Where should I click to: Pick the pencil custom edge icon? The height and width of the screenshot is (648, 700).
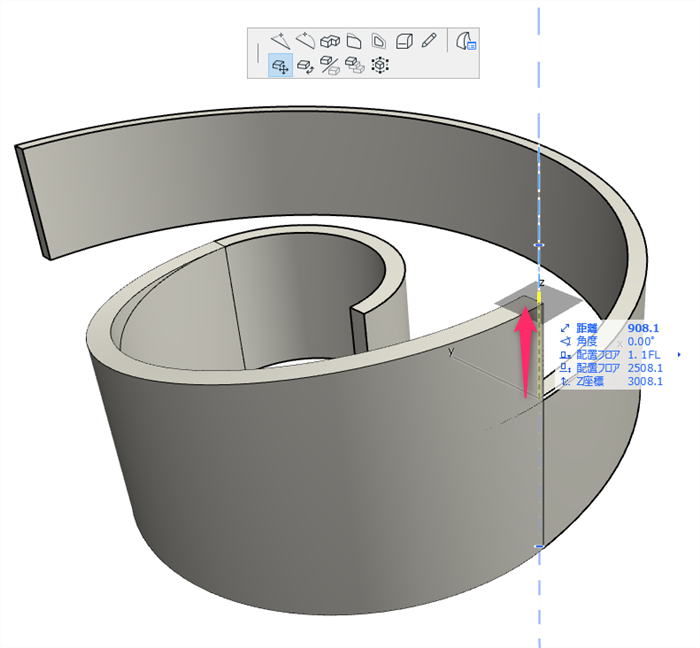coord(429,41)
